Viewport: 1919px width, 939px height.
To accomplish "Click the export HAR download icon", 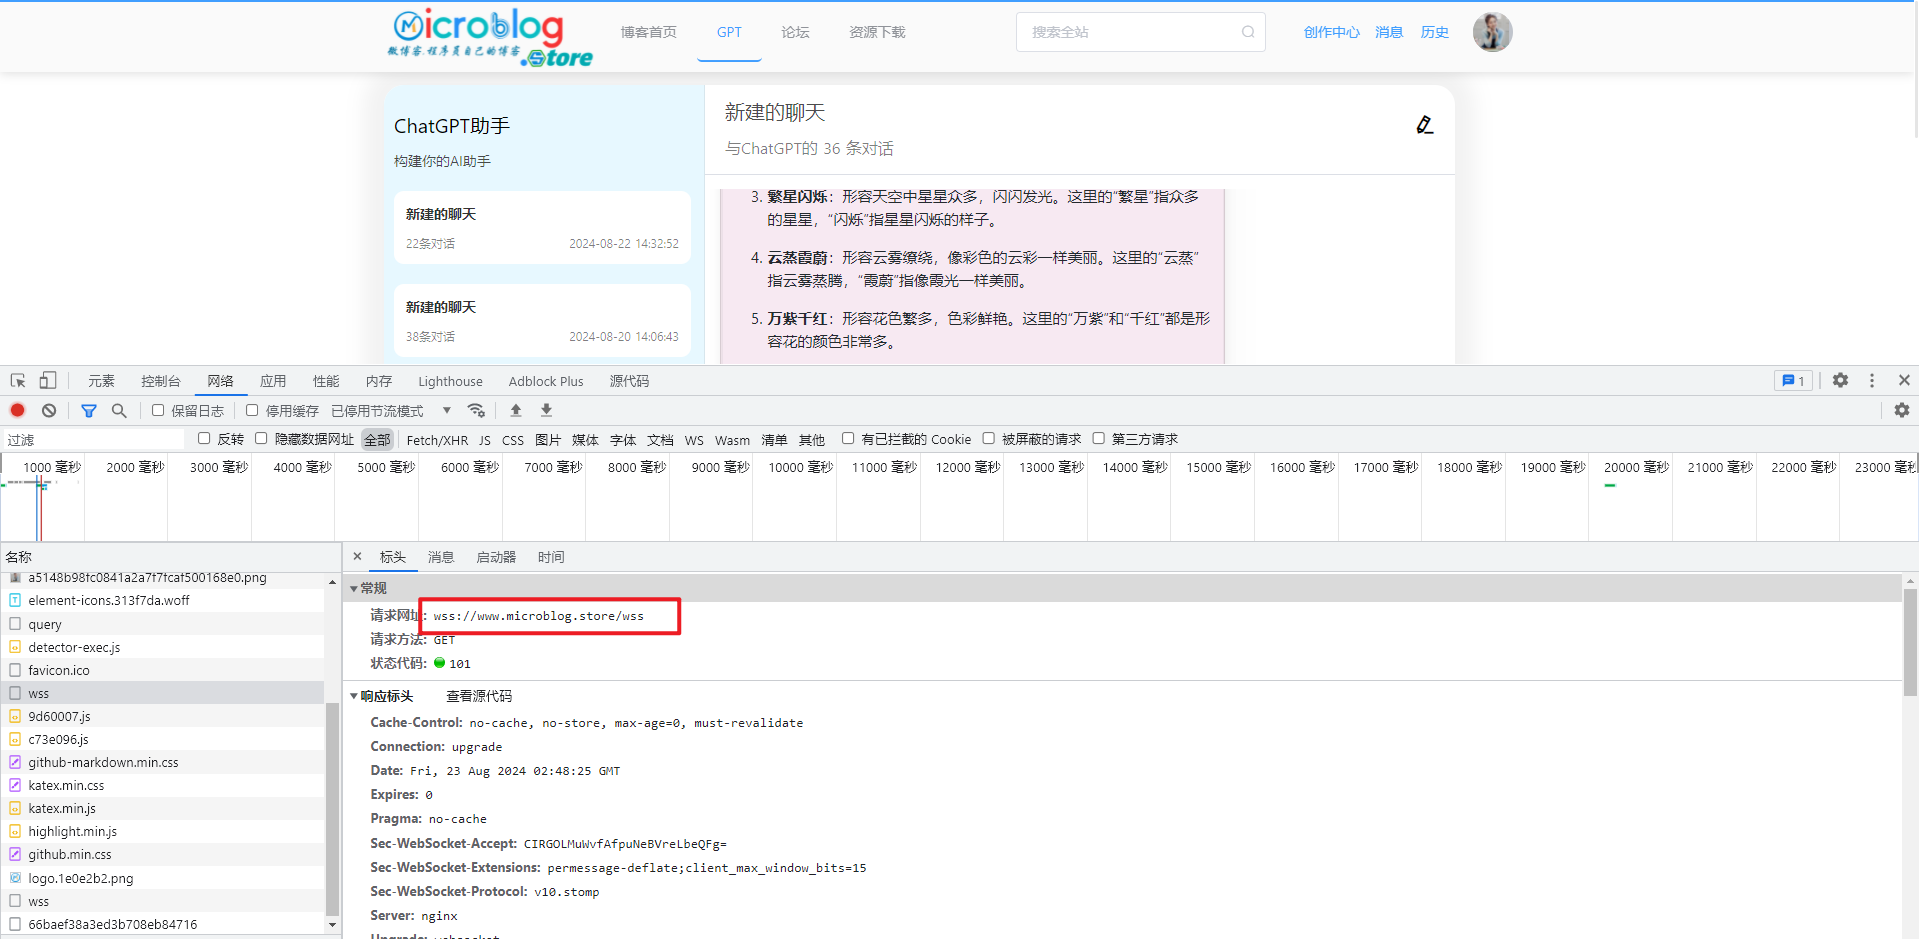I will (x=546, y=410).
